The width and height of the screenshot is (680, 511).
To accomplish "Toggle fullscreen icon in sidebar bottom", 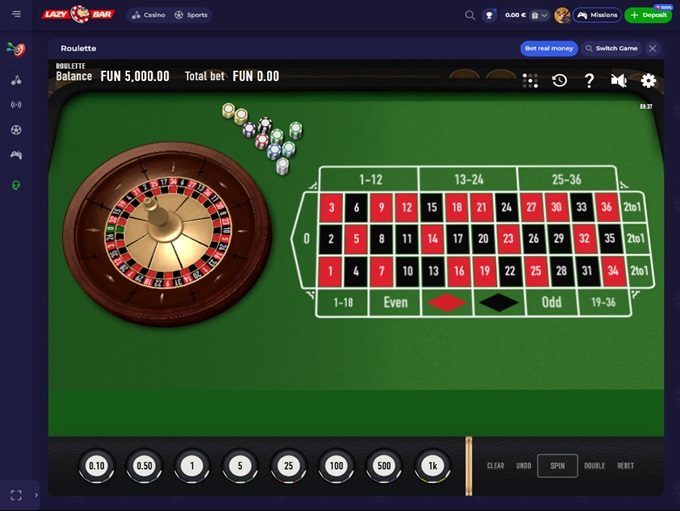I will tap(16, 495).
